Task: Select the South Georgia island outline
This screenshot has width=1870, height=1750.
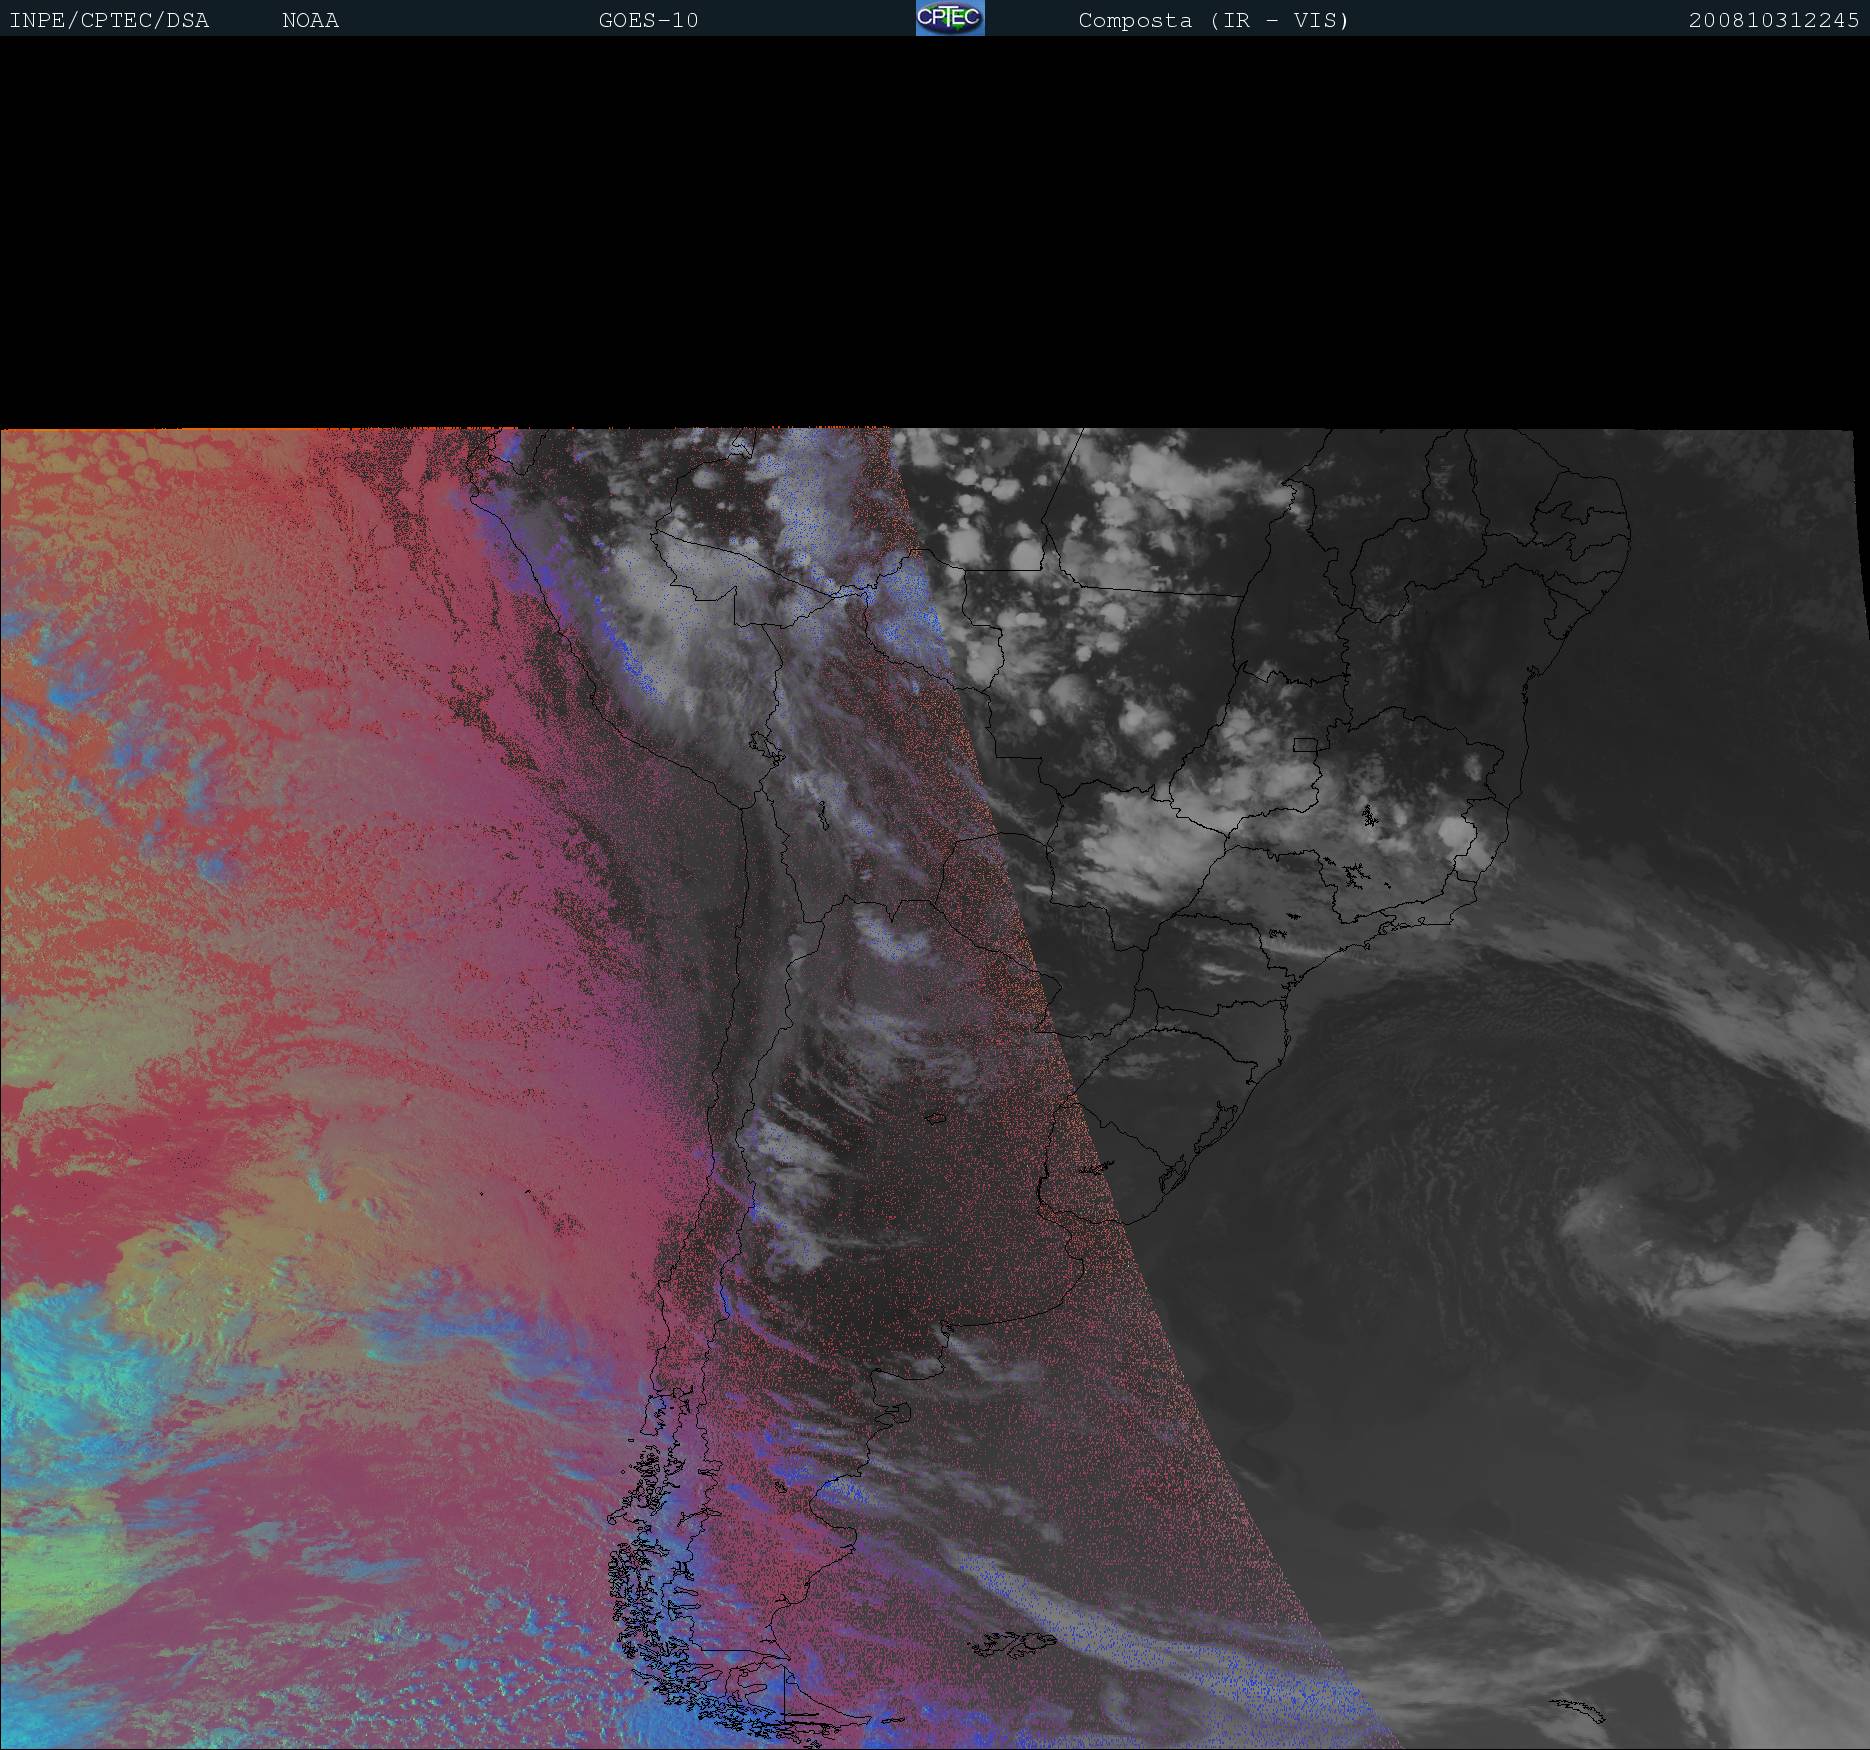Action: 1580,1711
